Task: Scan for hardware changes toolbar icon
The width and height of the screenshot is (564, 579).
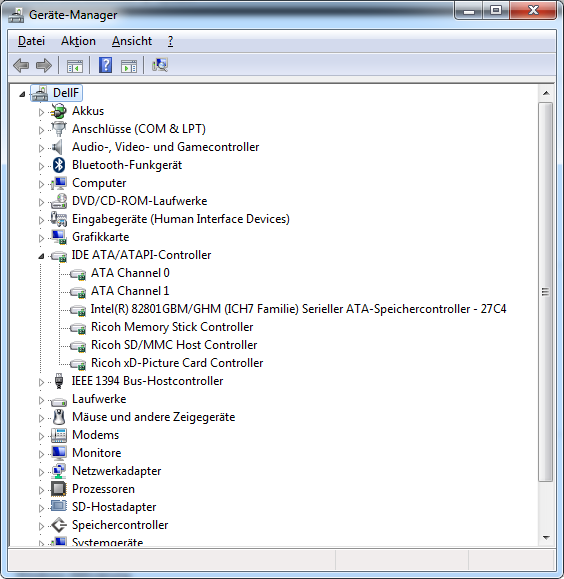Action: 160,65
